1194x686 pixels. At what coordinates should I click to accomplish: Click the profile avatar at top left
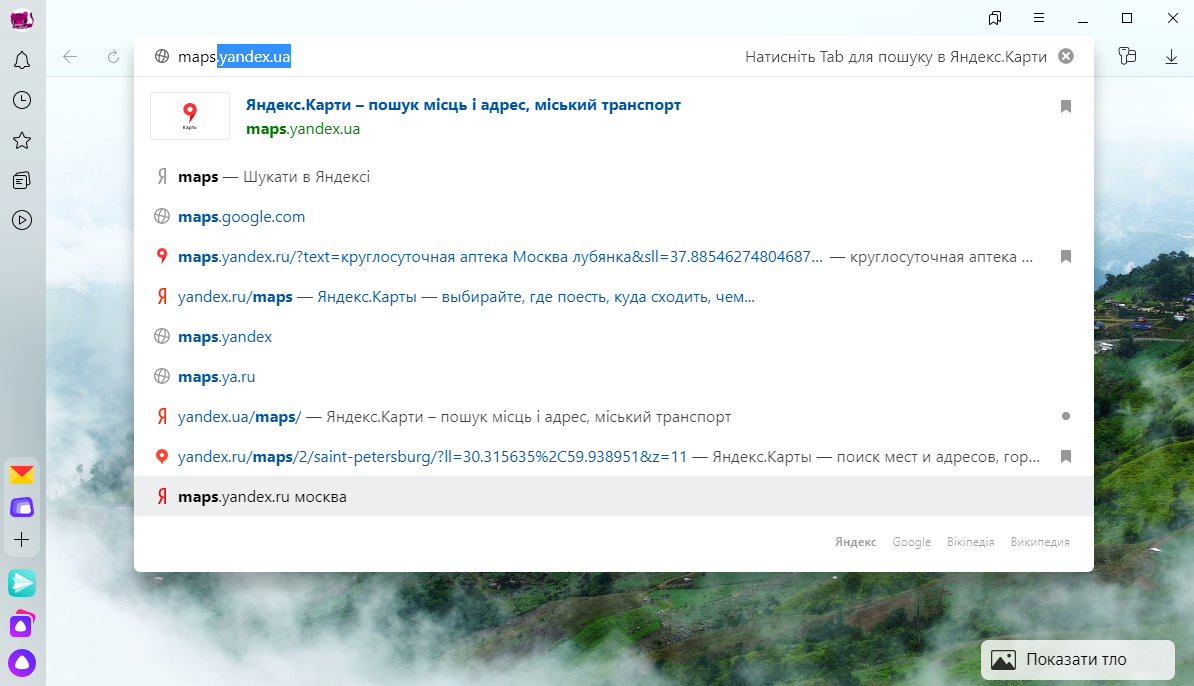22,20
